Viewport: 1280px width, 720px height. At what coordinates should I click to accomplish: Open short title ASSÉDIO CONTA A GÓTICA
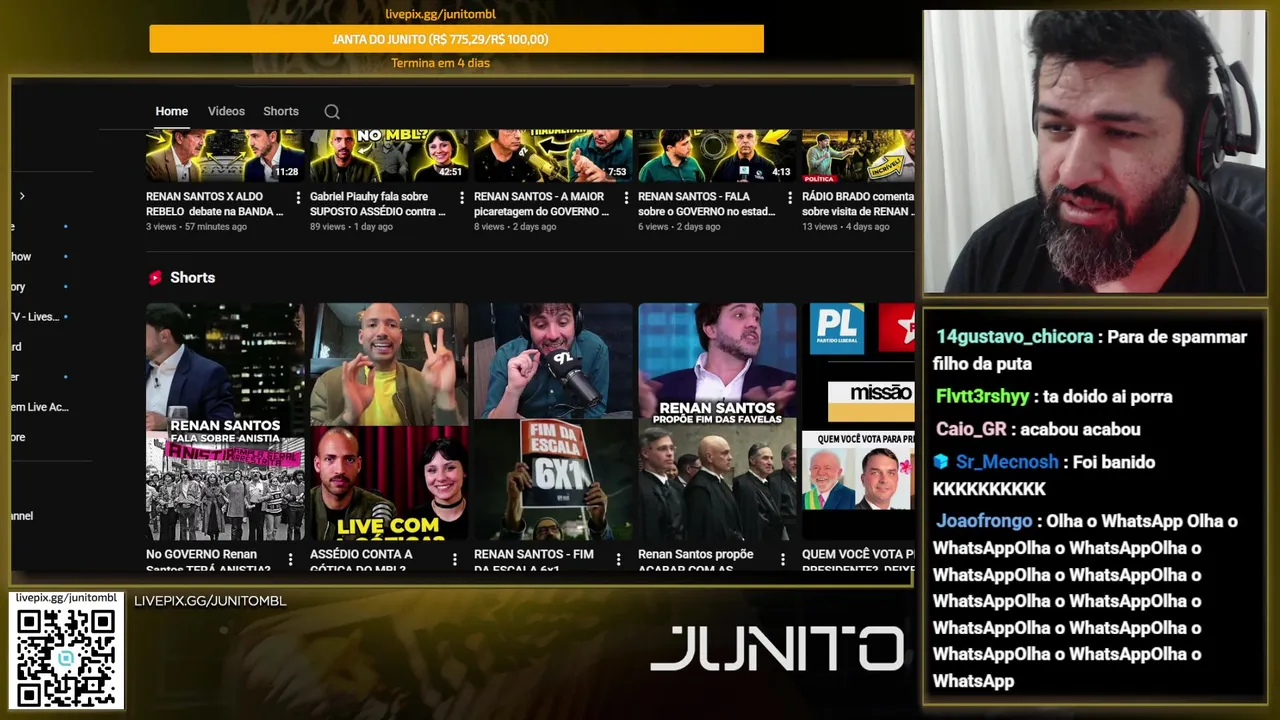pos(361,561)
